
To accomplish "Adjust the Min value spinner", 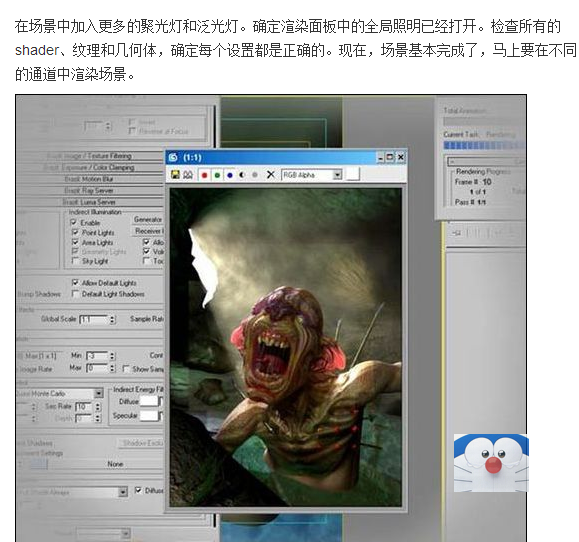I will 112,356.
